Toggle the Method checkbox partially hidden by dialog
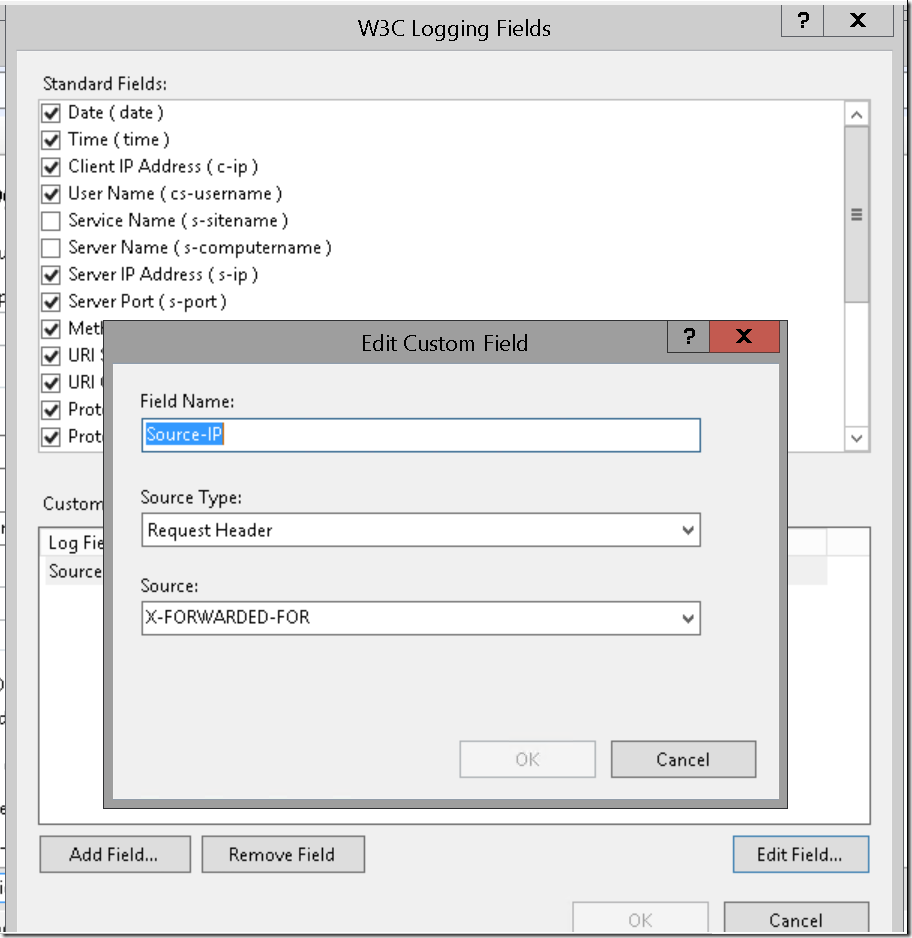Screen dimensions: 912x938 [51, 329]
